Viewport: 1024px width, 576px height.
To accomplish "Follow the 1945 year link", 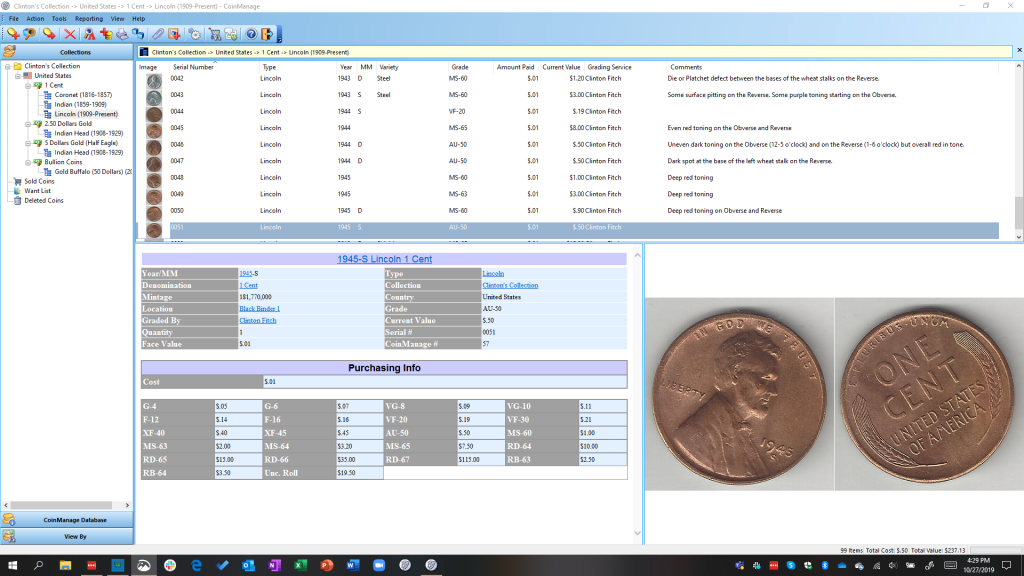I will pyautogui.click(x=246, y=274).
